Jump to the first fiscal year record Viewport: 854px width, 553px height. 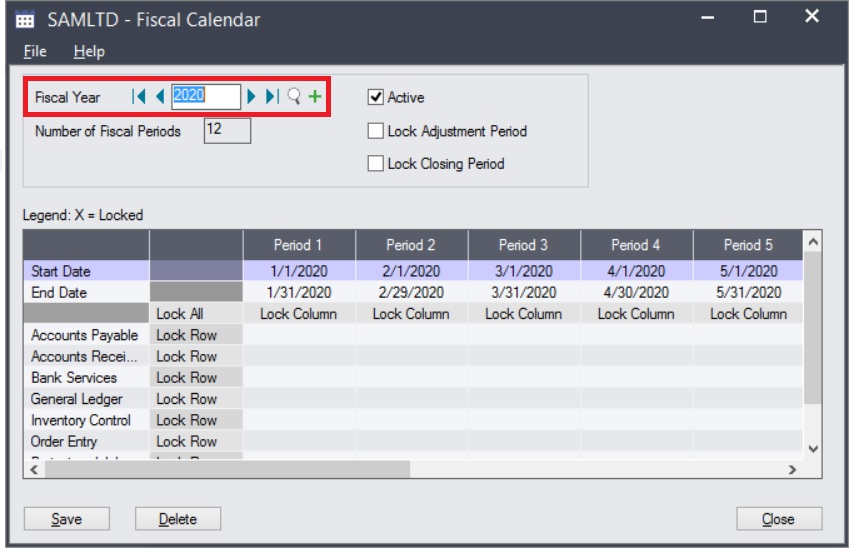[x=138, y=97]
